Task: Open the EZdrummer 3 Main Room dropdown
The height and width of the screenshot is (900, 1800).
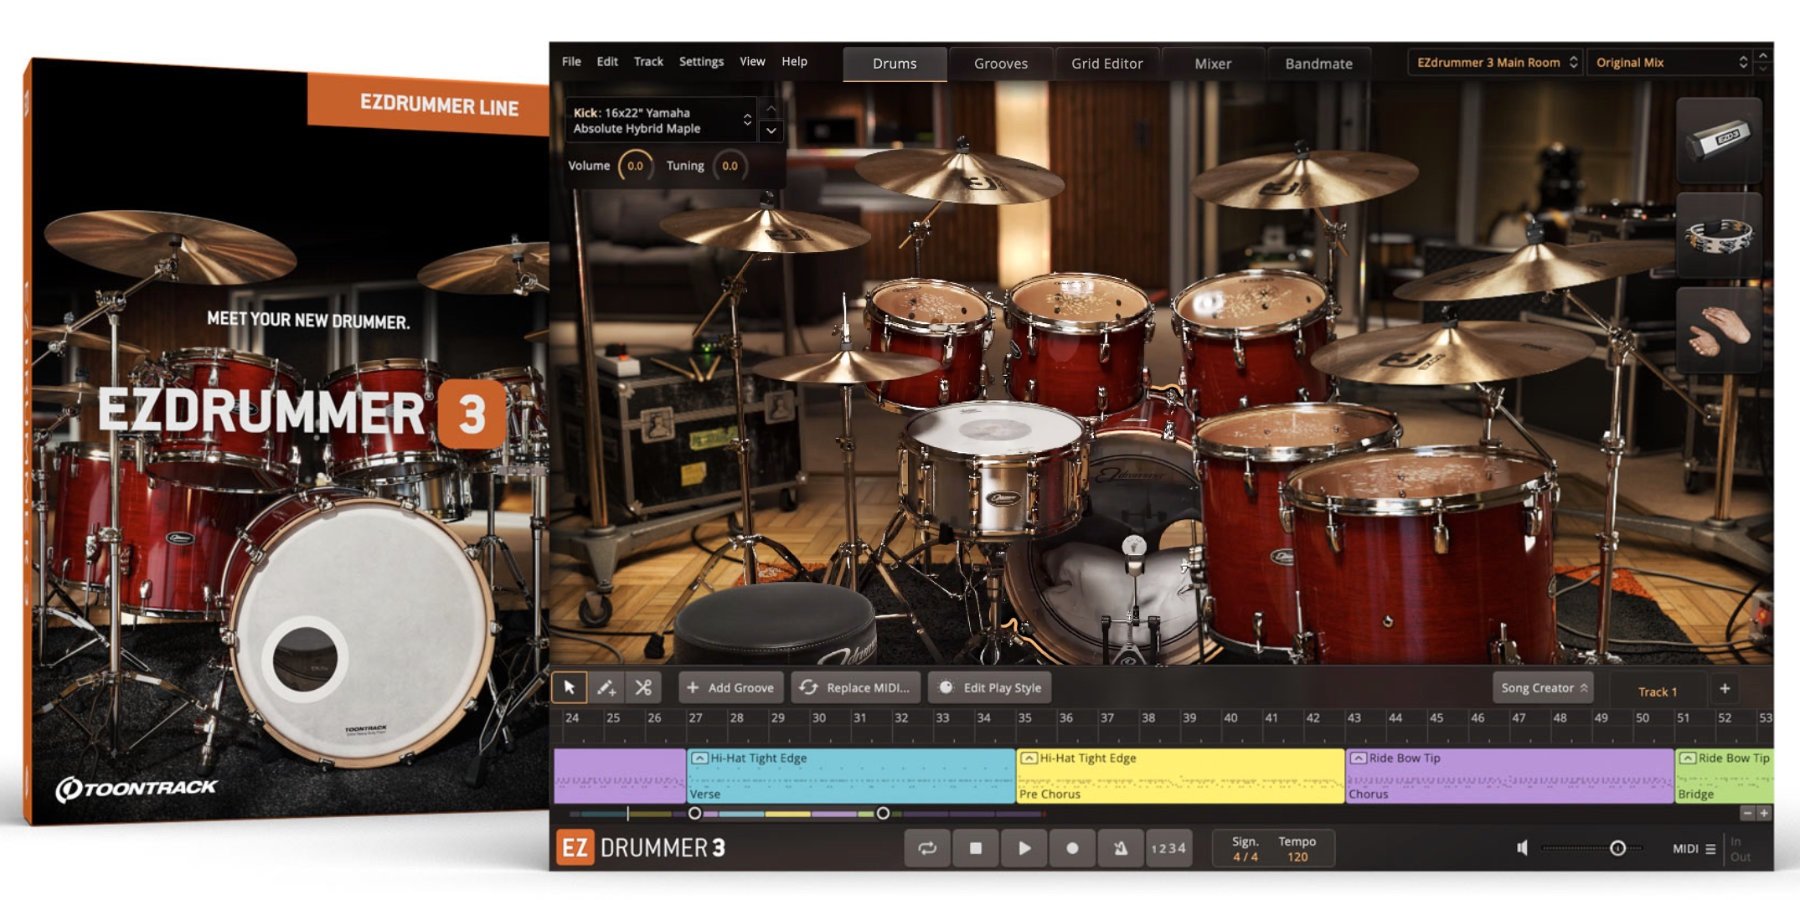Action: tap(1495, 62)
